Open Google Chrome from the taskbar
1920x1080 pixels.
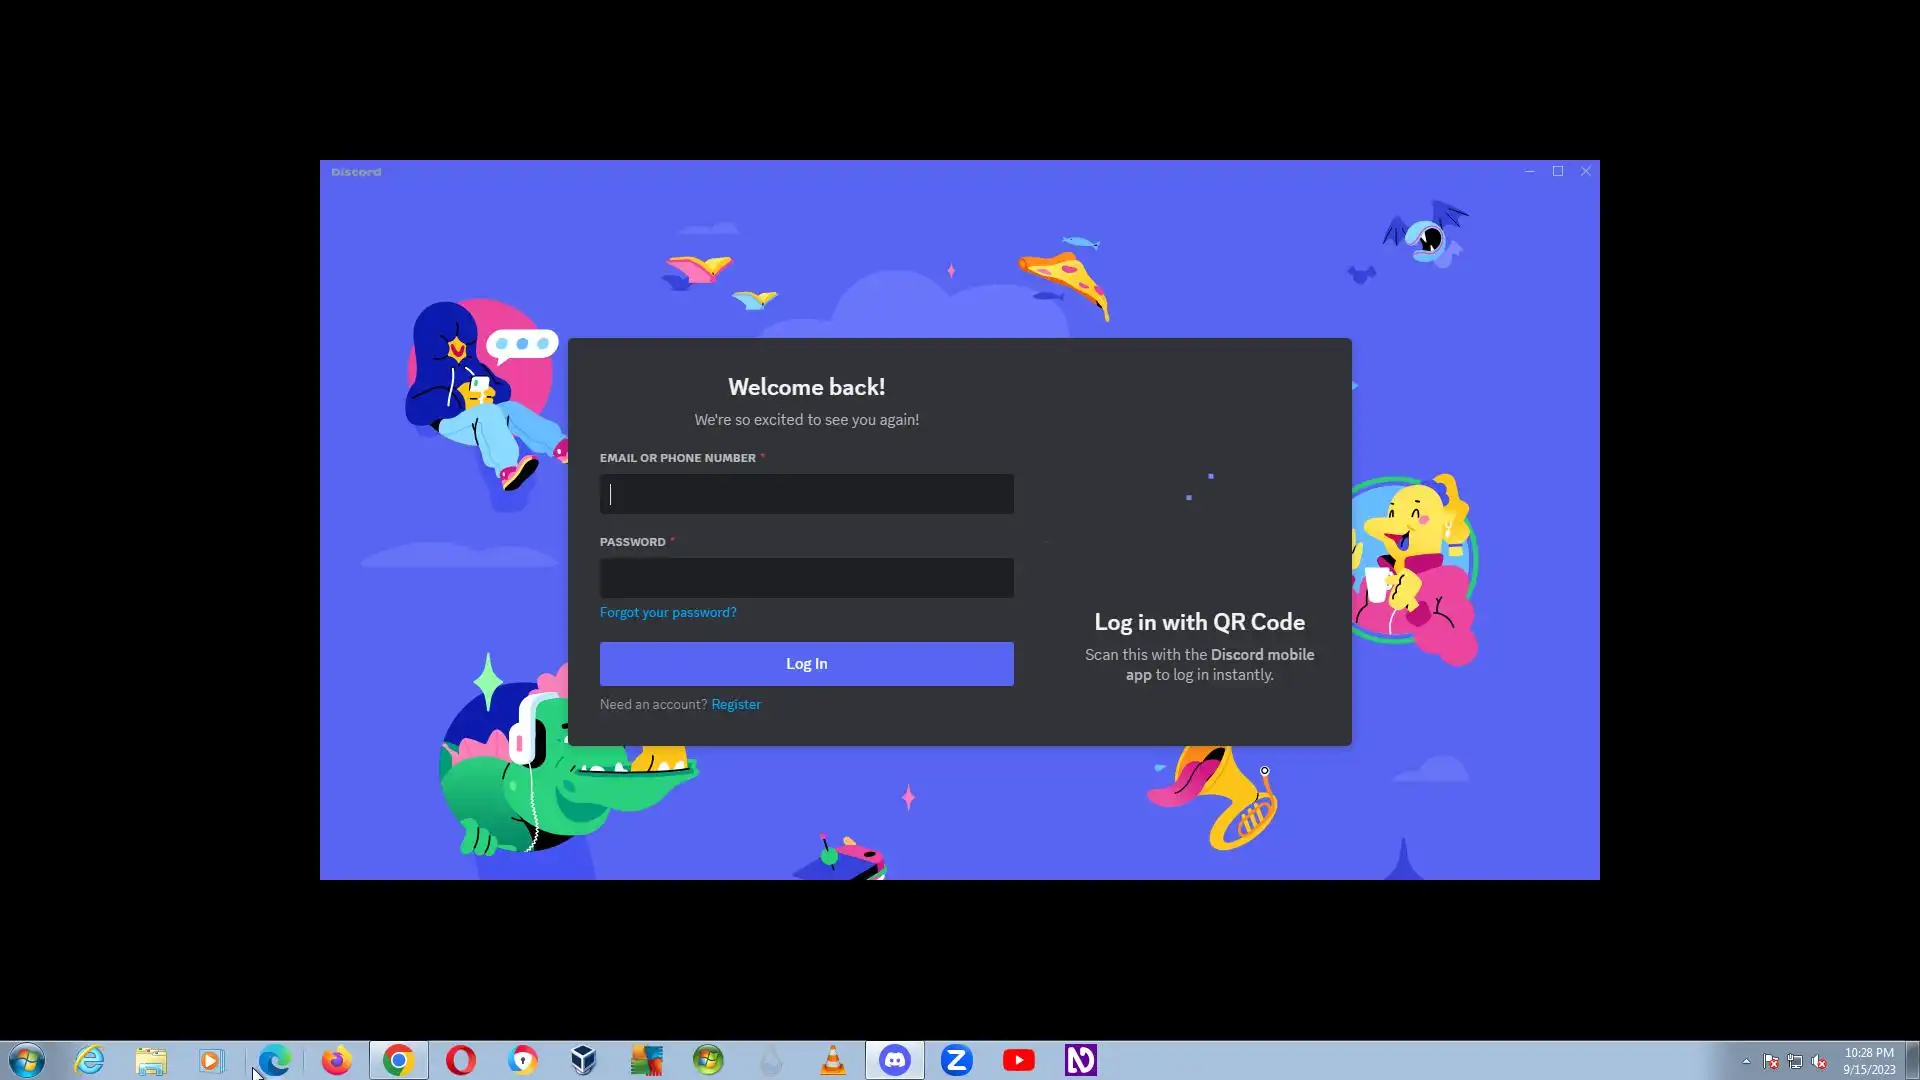click(x=398, y=1060)
